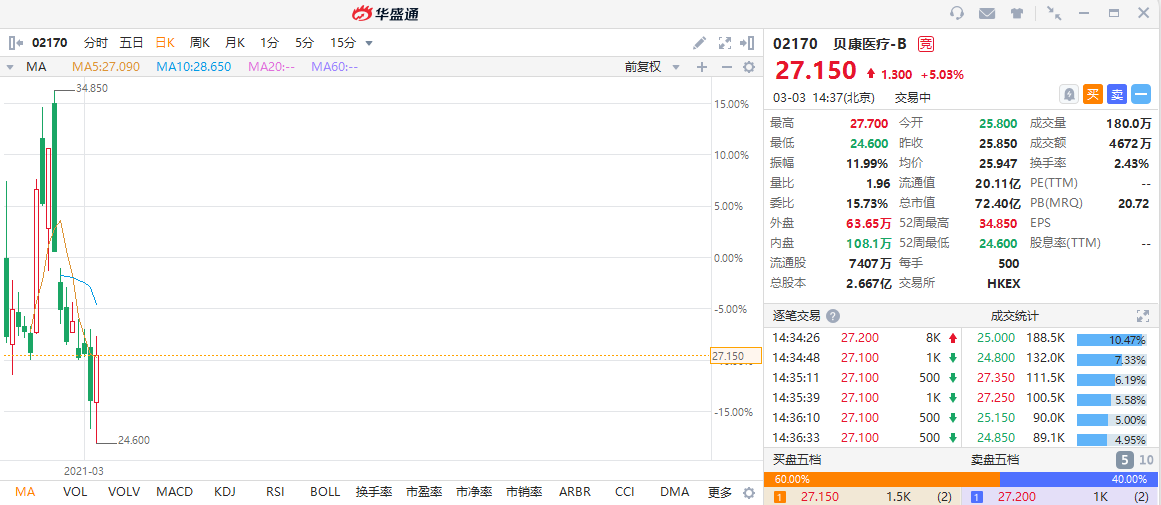This screenshot has width=1161, height=505.
Task: Select the 14:34:26 trade row
Action: click(x=863, y=338)
